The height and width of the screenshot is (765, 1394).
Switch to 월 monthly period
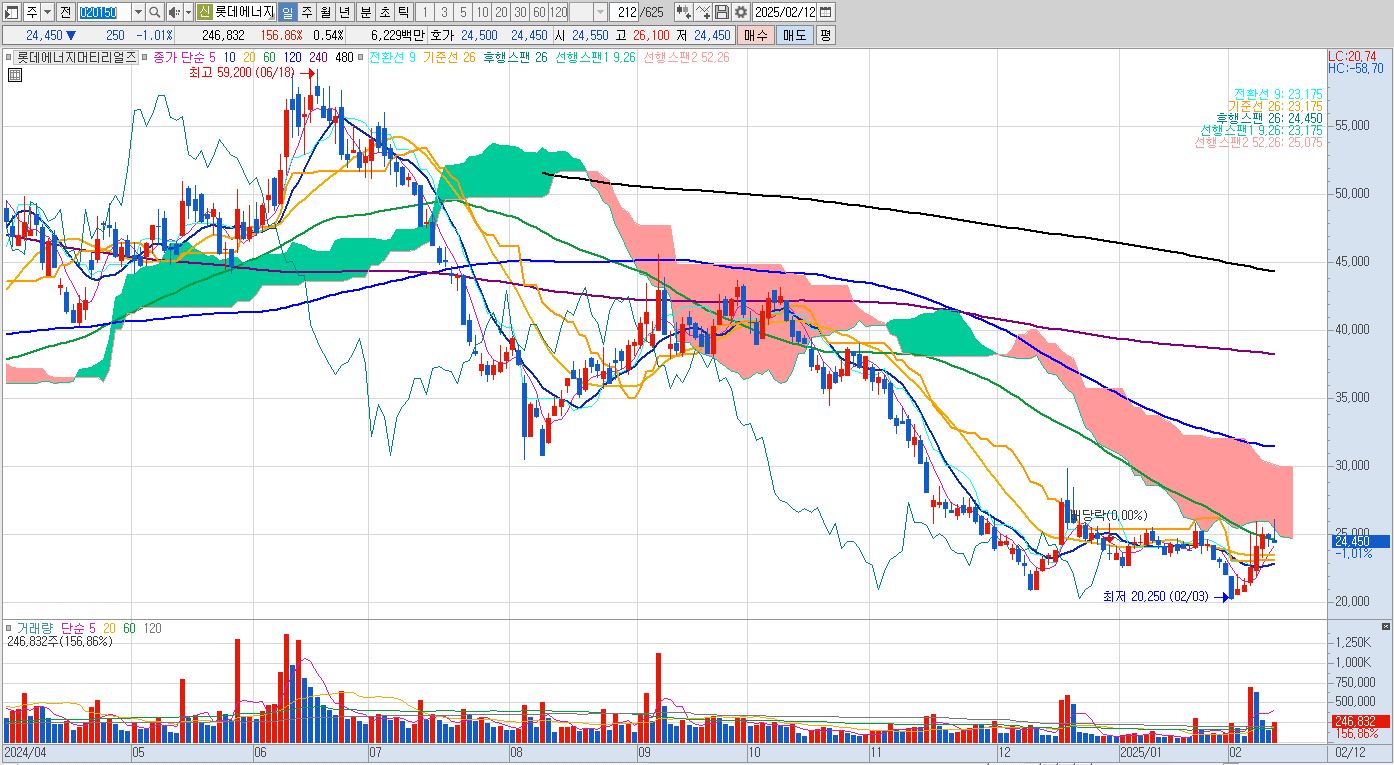point(325,12)
